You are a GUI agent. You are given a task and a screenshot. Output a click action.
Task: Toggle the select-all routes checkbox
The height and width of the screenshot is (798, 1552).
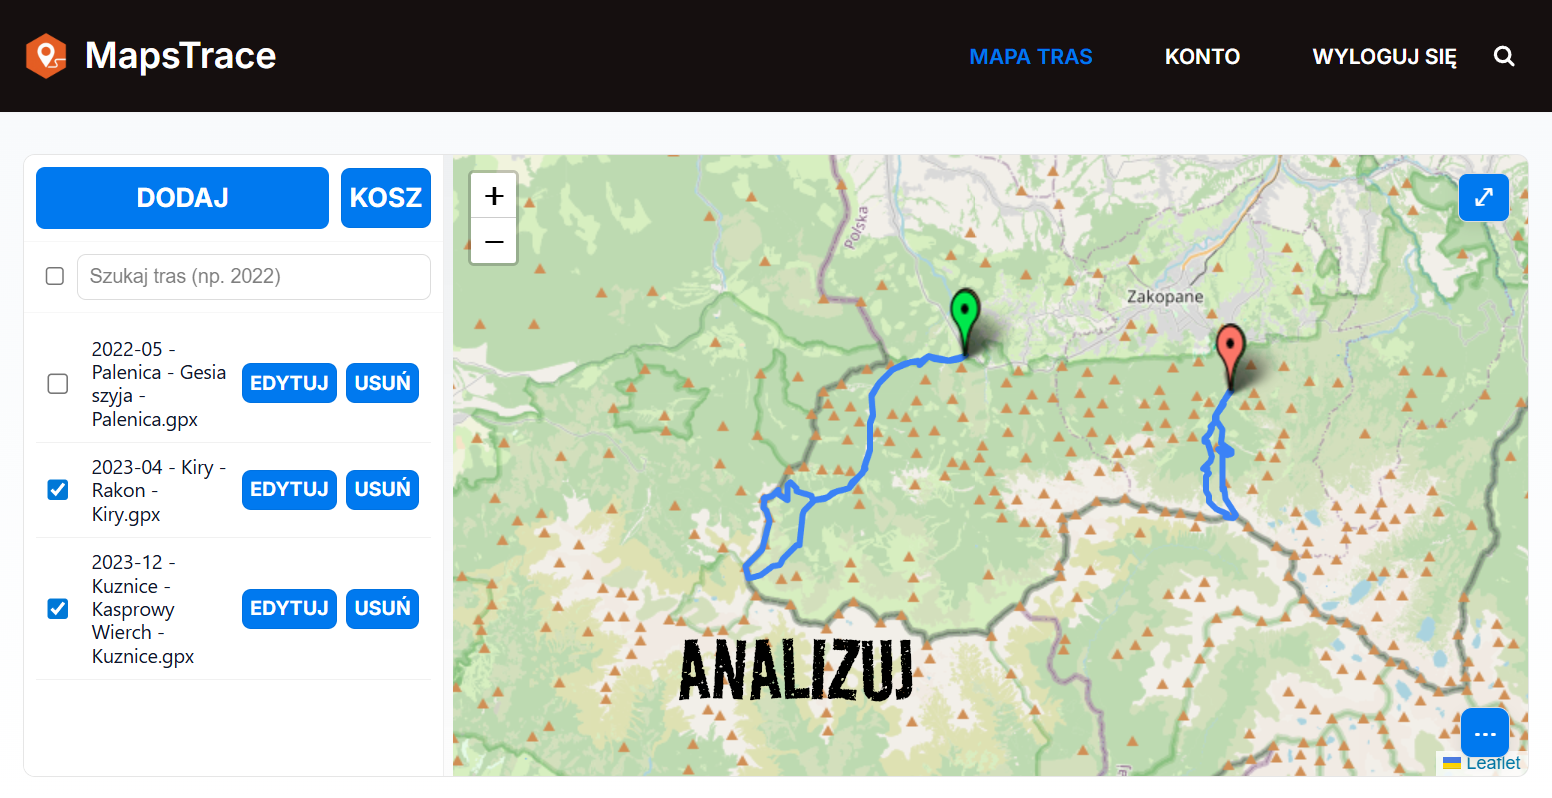pyautogui.click(x=55, y=276)
